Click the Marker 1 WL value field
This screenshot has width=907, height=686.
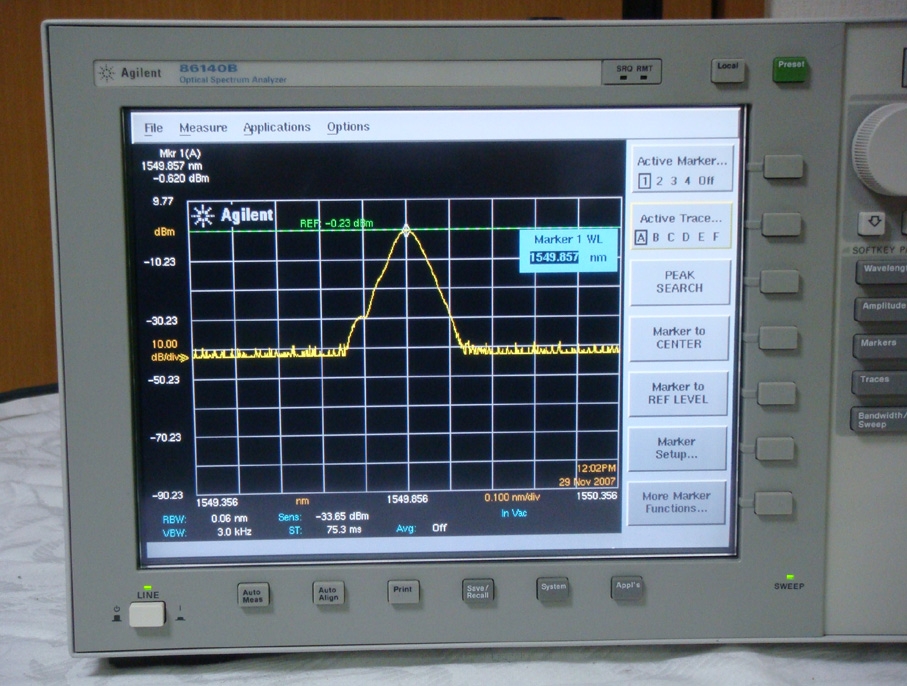(x=554, y=257)
